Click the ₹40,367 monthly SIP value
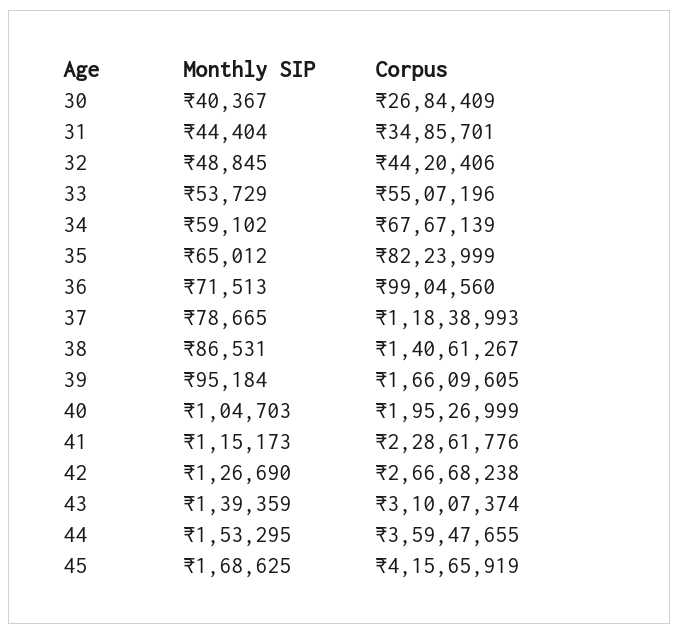 [x=225, y=101]
